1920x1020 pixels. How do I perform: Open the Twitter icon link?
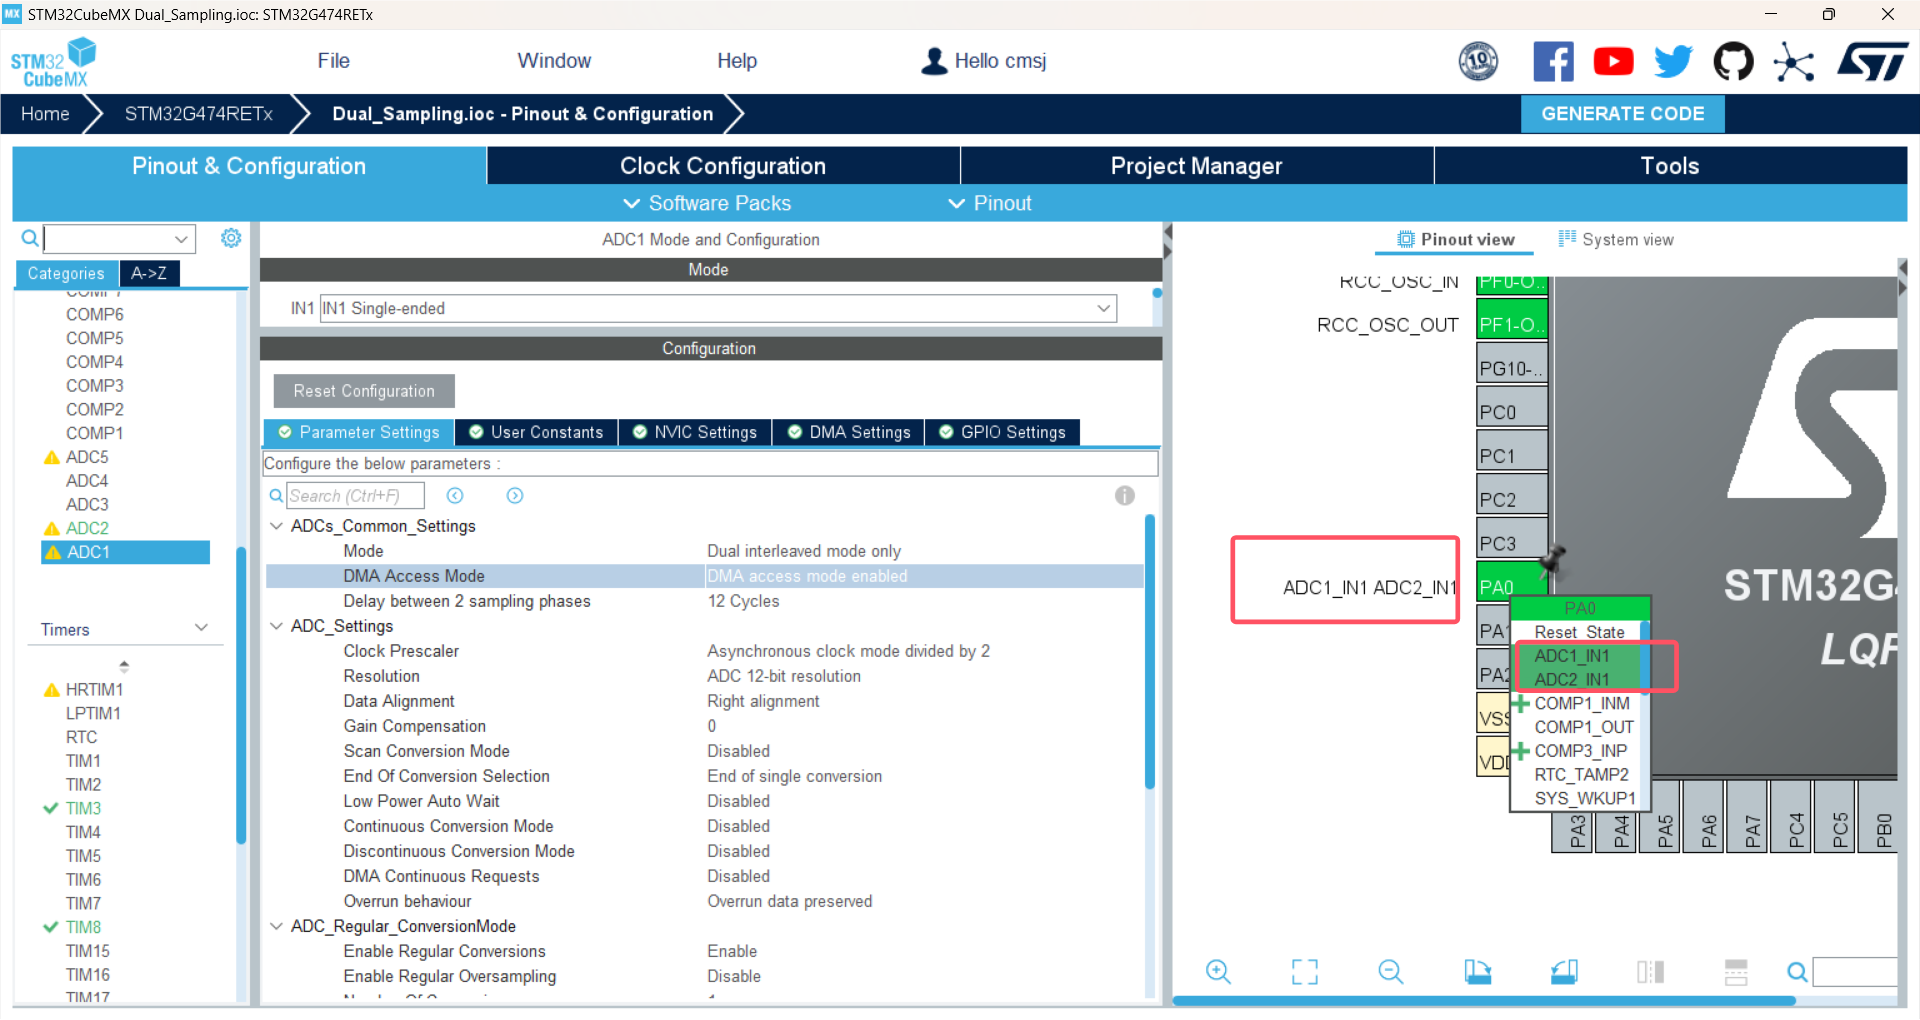click(1673, 62)
